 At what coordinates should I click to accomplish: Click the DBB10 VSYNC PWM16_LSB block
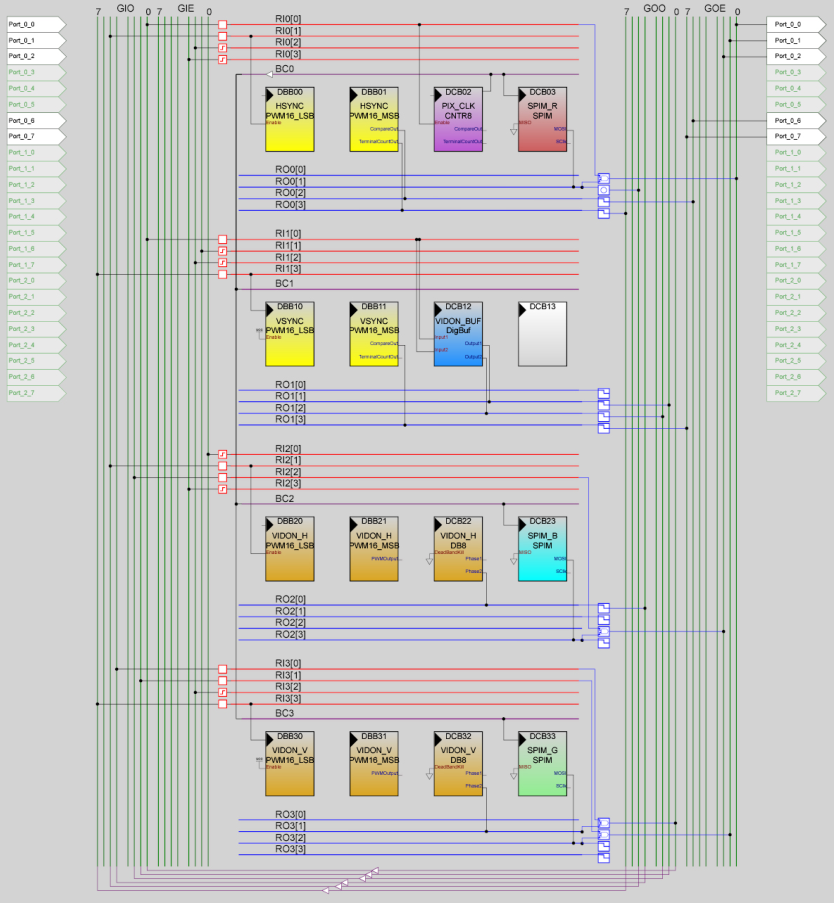pyautogui.click(x=290, y=334)
